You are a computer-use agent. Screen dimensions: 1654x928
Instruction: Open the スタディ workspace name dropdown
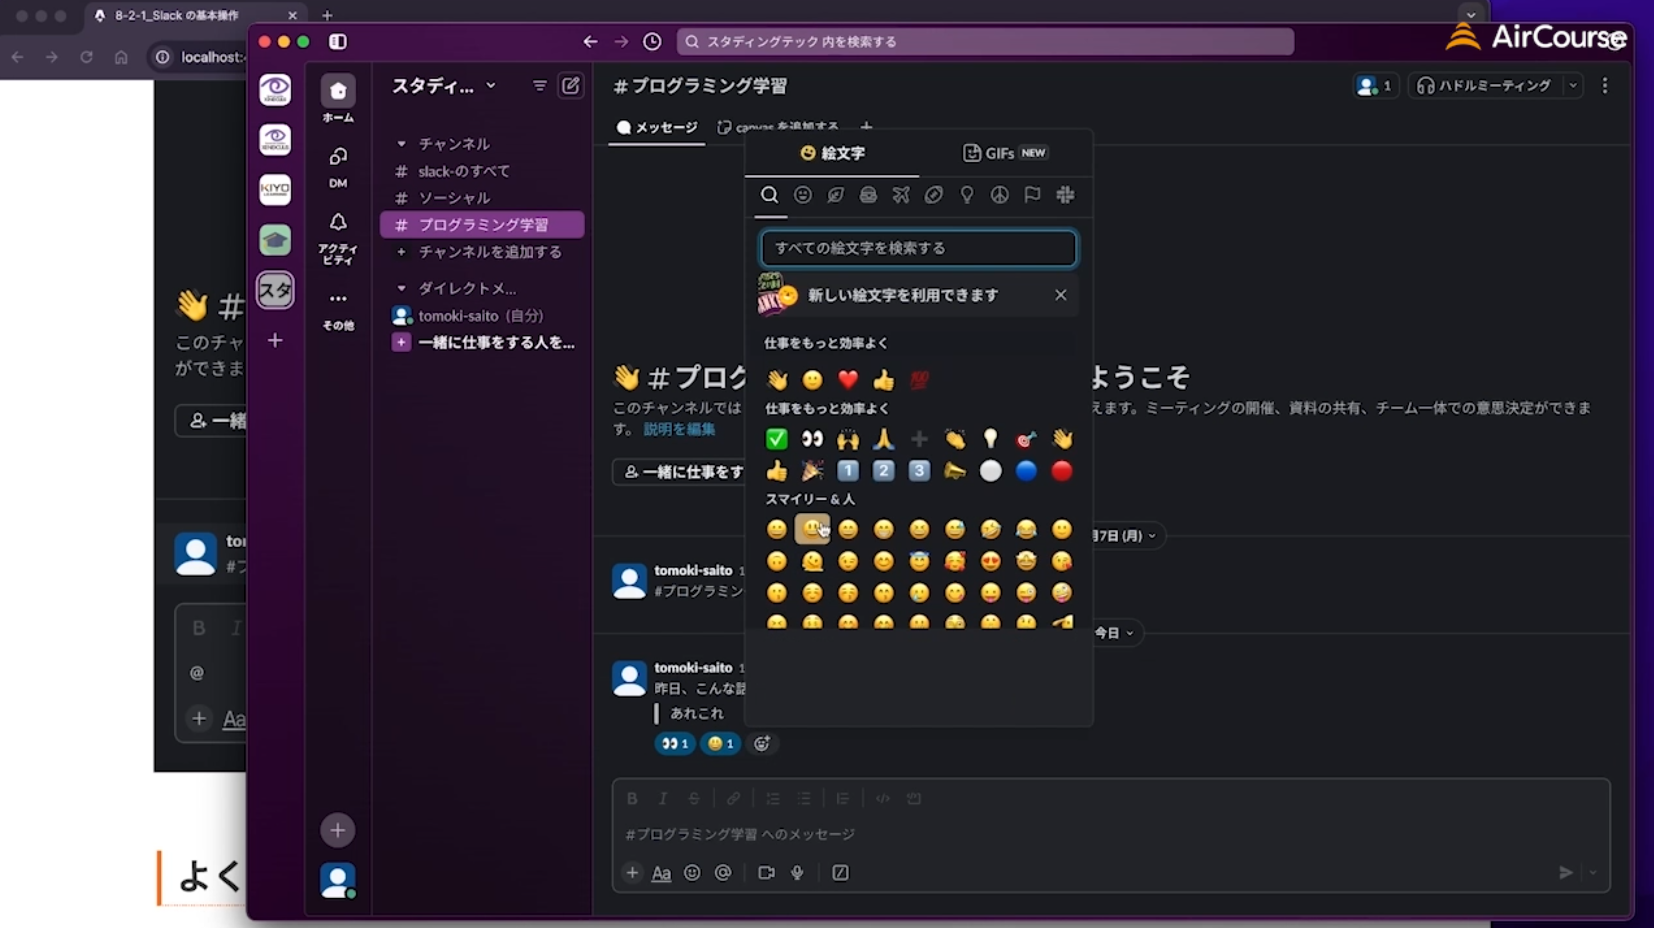click(444, 86)
